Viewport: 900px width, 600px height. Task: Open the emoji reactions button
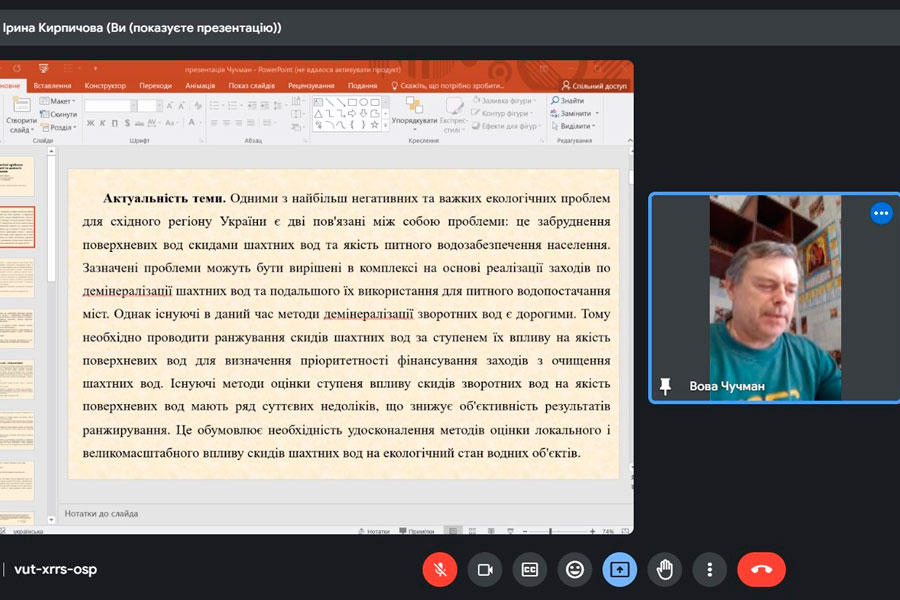575,569
